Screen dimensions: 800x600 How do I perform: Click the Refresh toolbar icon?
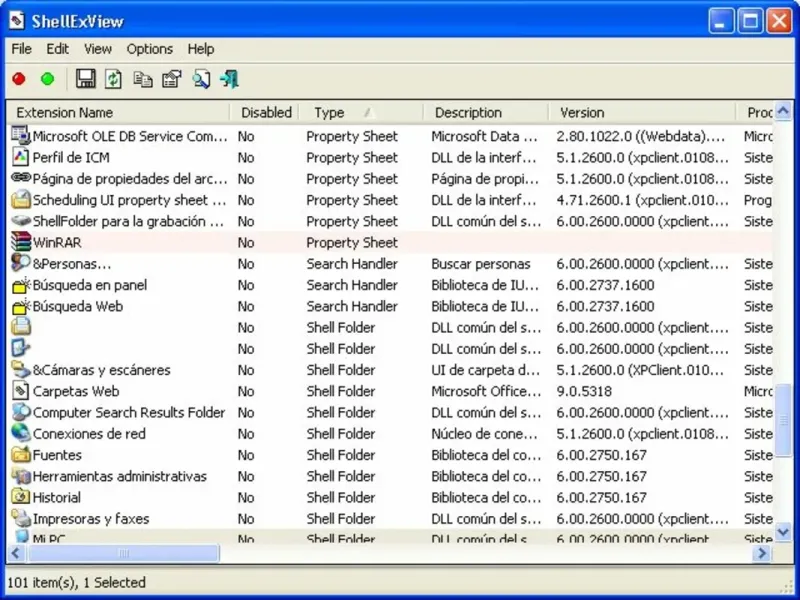click(113, 79)
